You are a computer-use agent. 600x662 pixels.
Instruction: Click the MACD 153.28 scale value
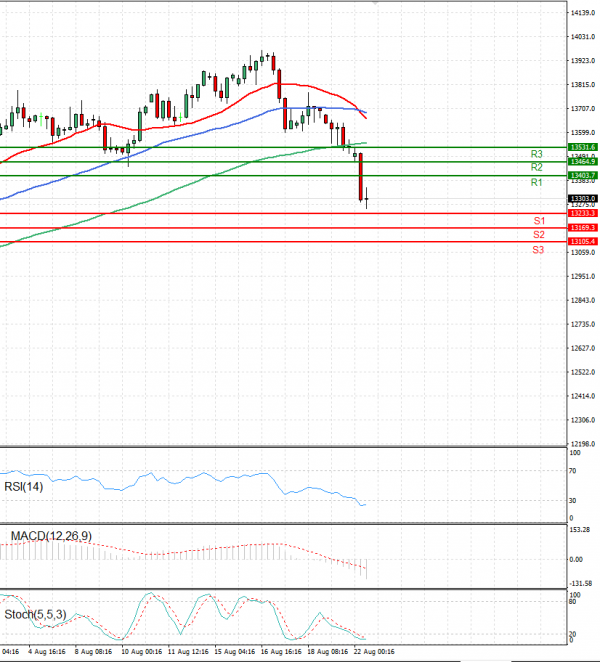coord(580,529)
